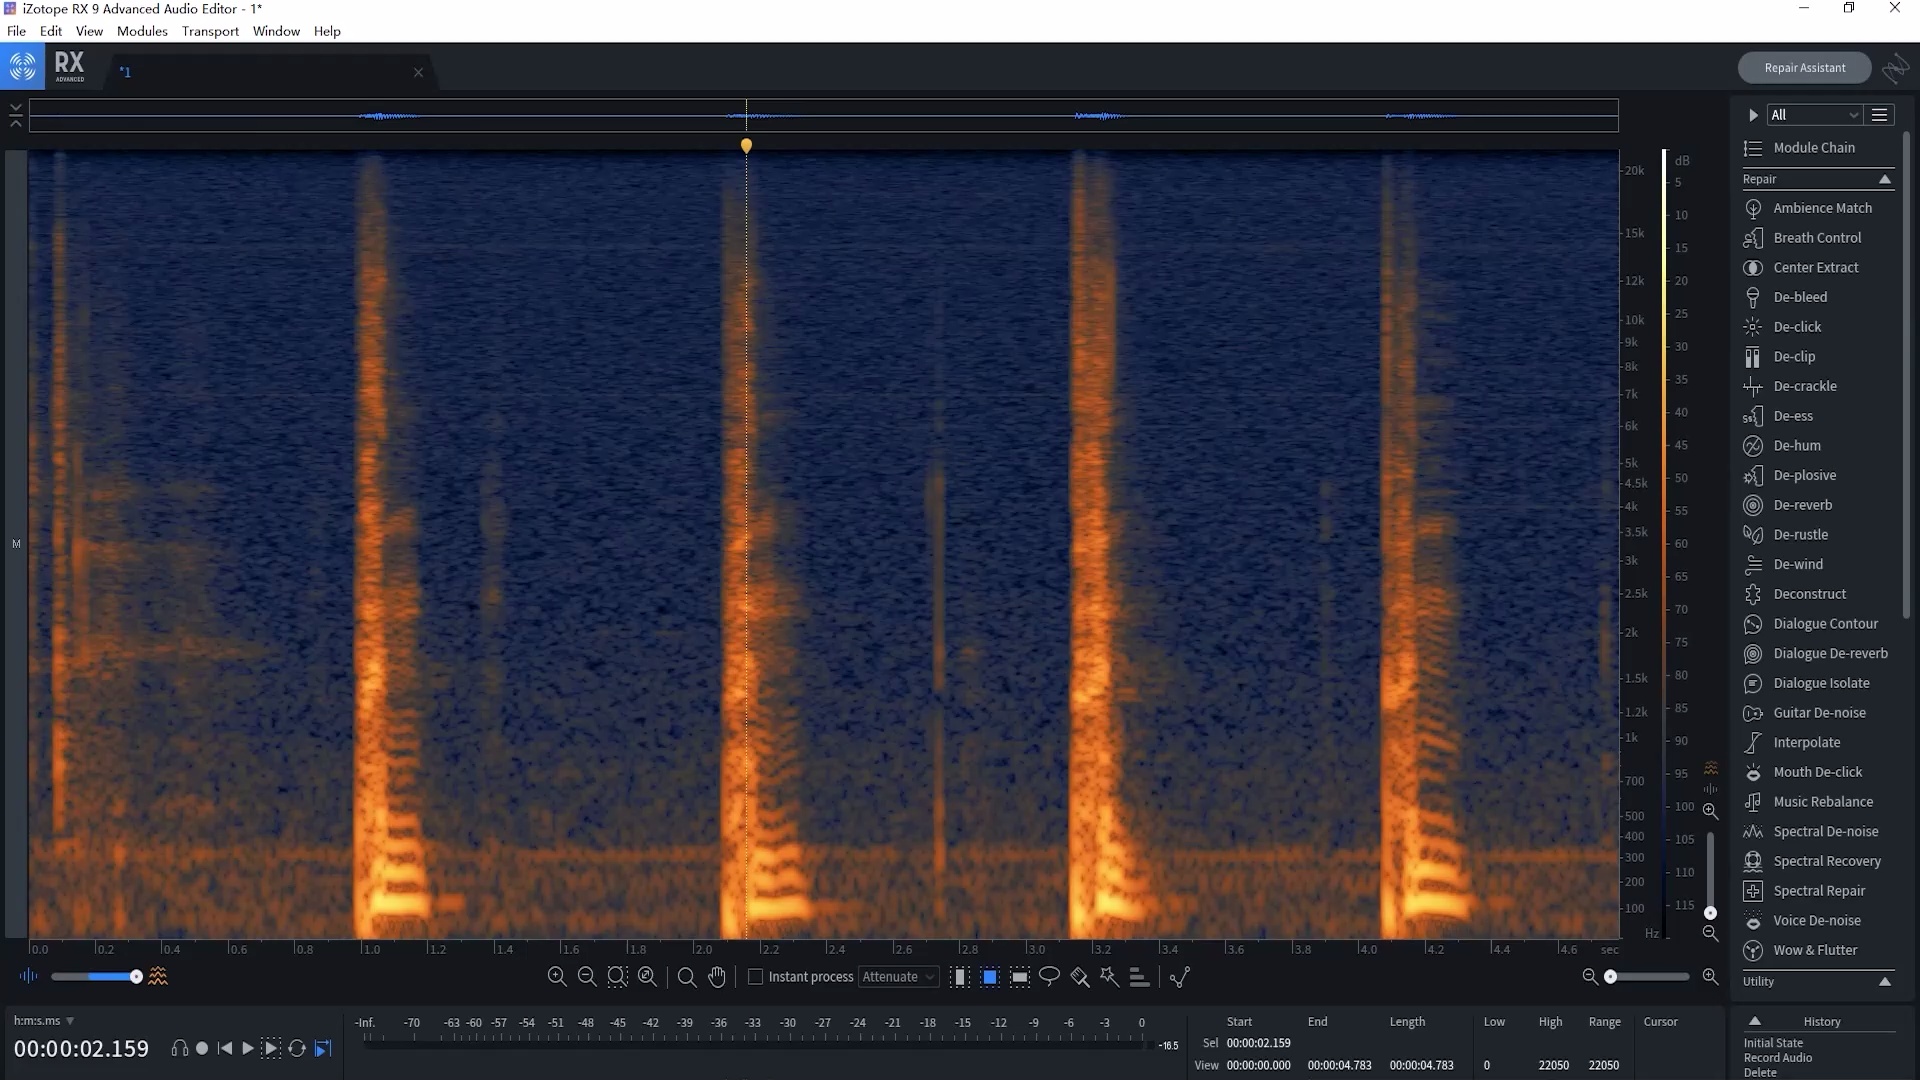Open the h:m:s.ms time format dropdown

coord(44,1021)
